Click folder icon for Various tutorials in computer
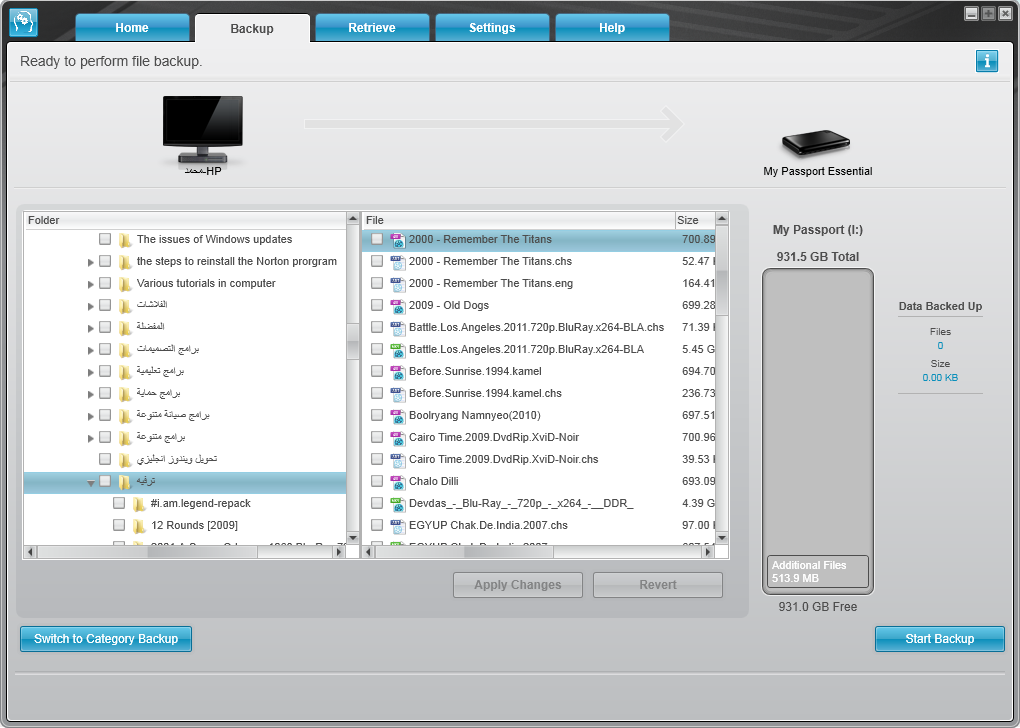1020x728 pixels. tap(125, 284)
